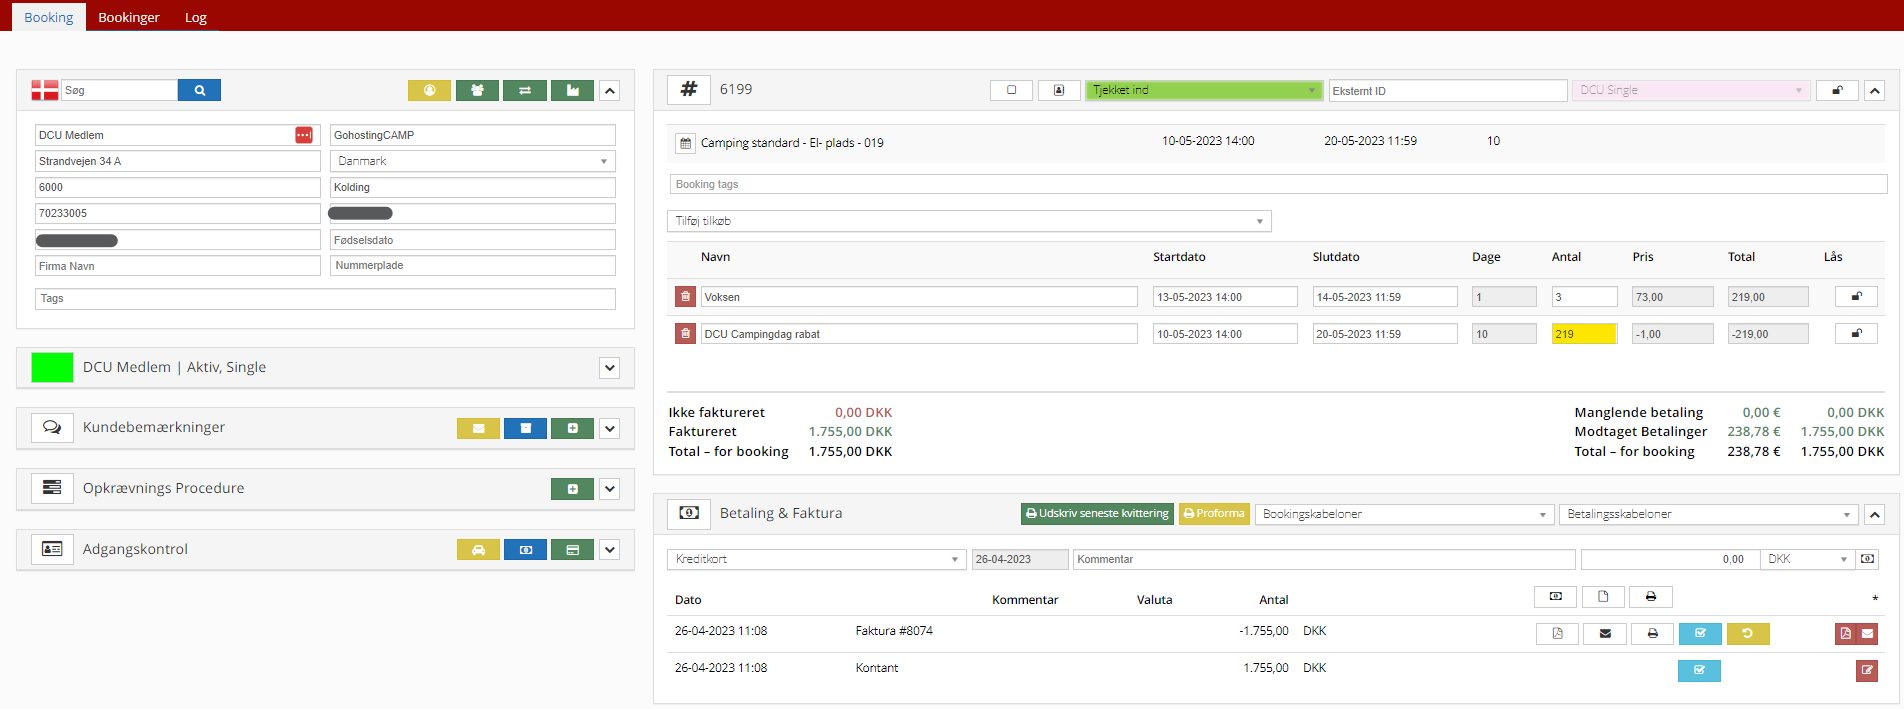Click the blue search magnifier button
Screen dimensions: 1904x709
(199, 90)
